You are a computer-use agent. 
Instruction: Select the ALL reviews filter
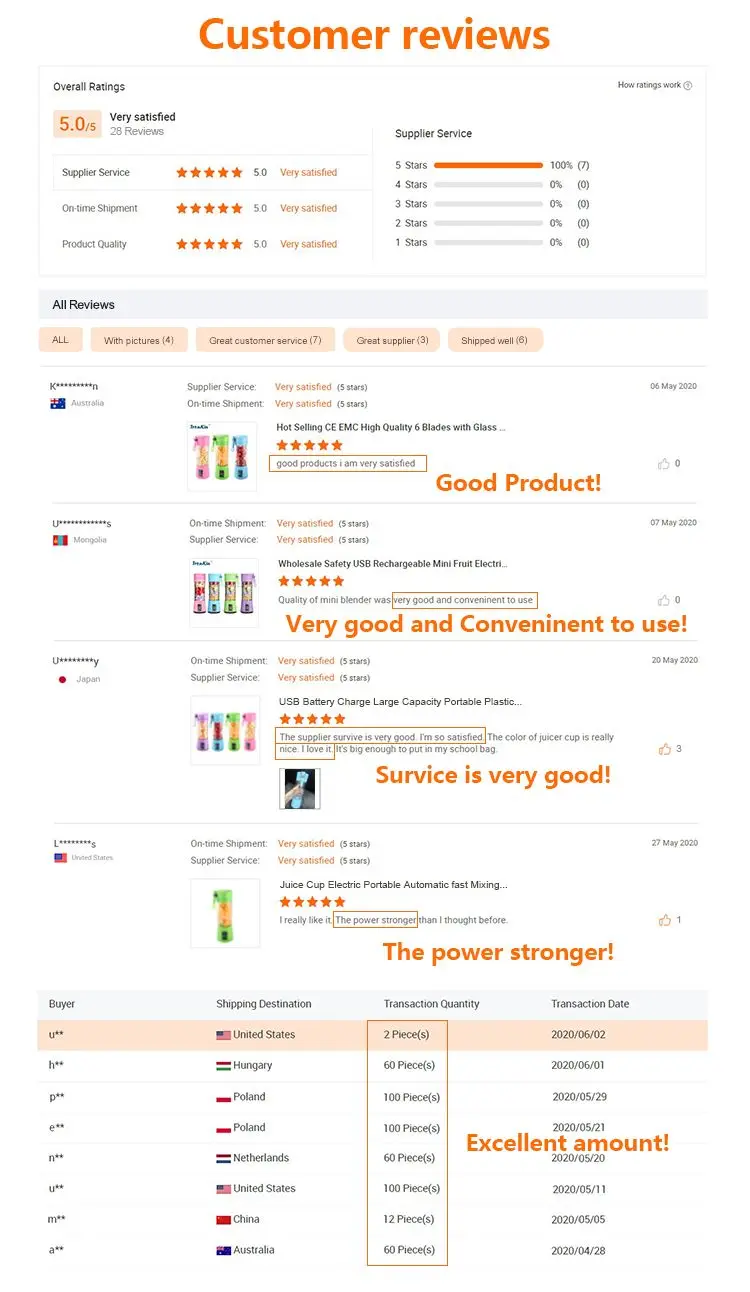point(61,340)
